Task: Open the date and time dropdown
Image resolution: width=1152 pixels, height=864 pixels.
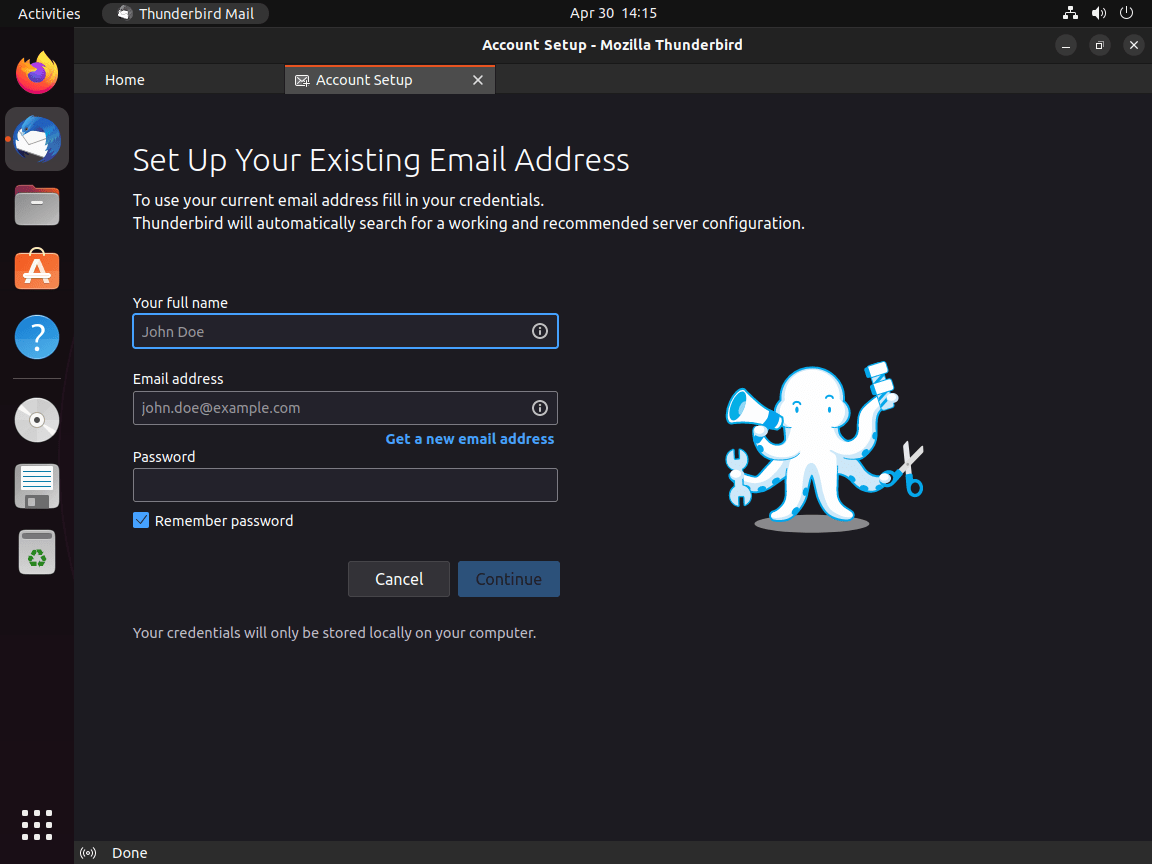Action: tap(612, 13)
